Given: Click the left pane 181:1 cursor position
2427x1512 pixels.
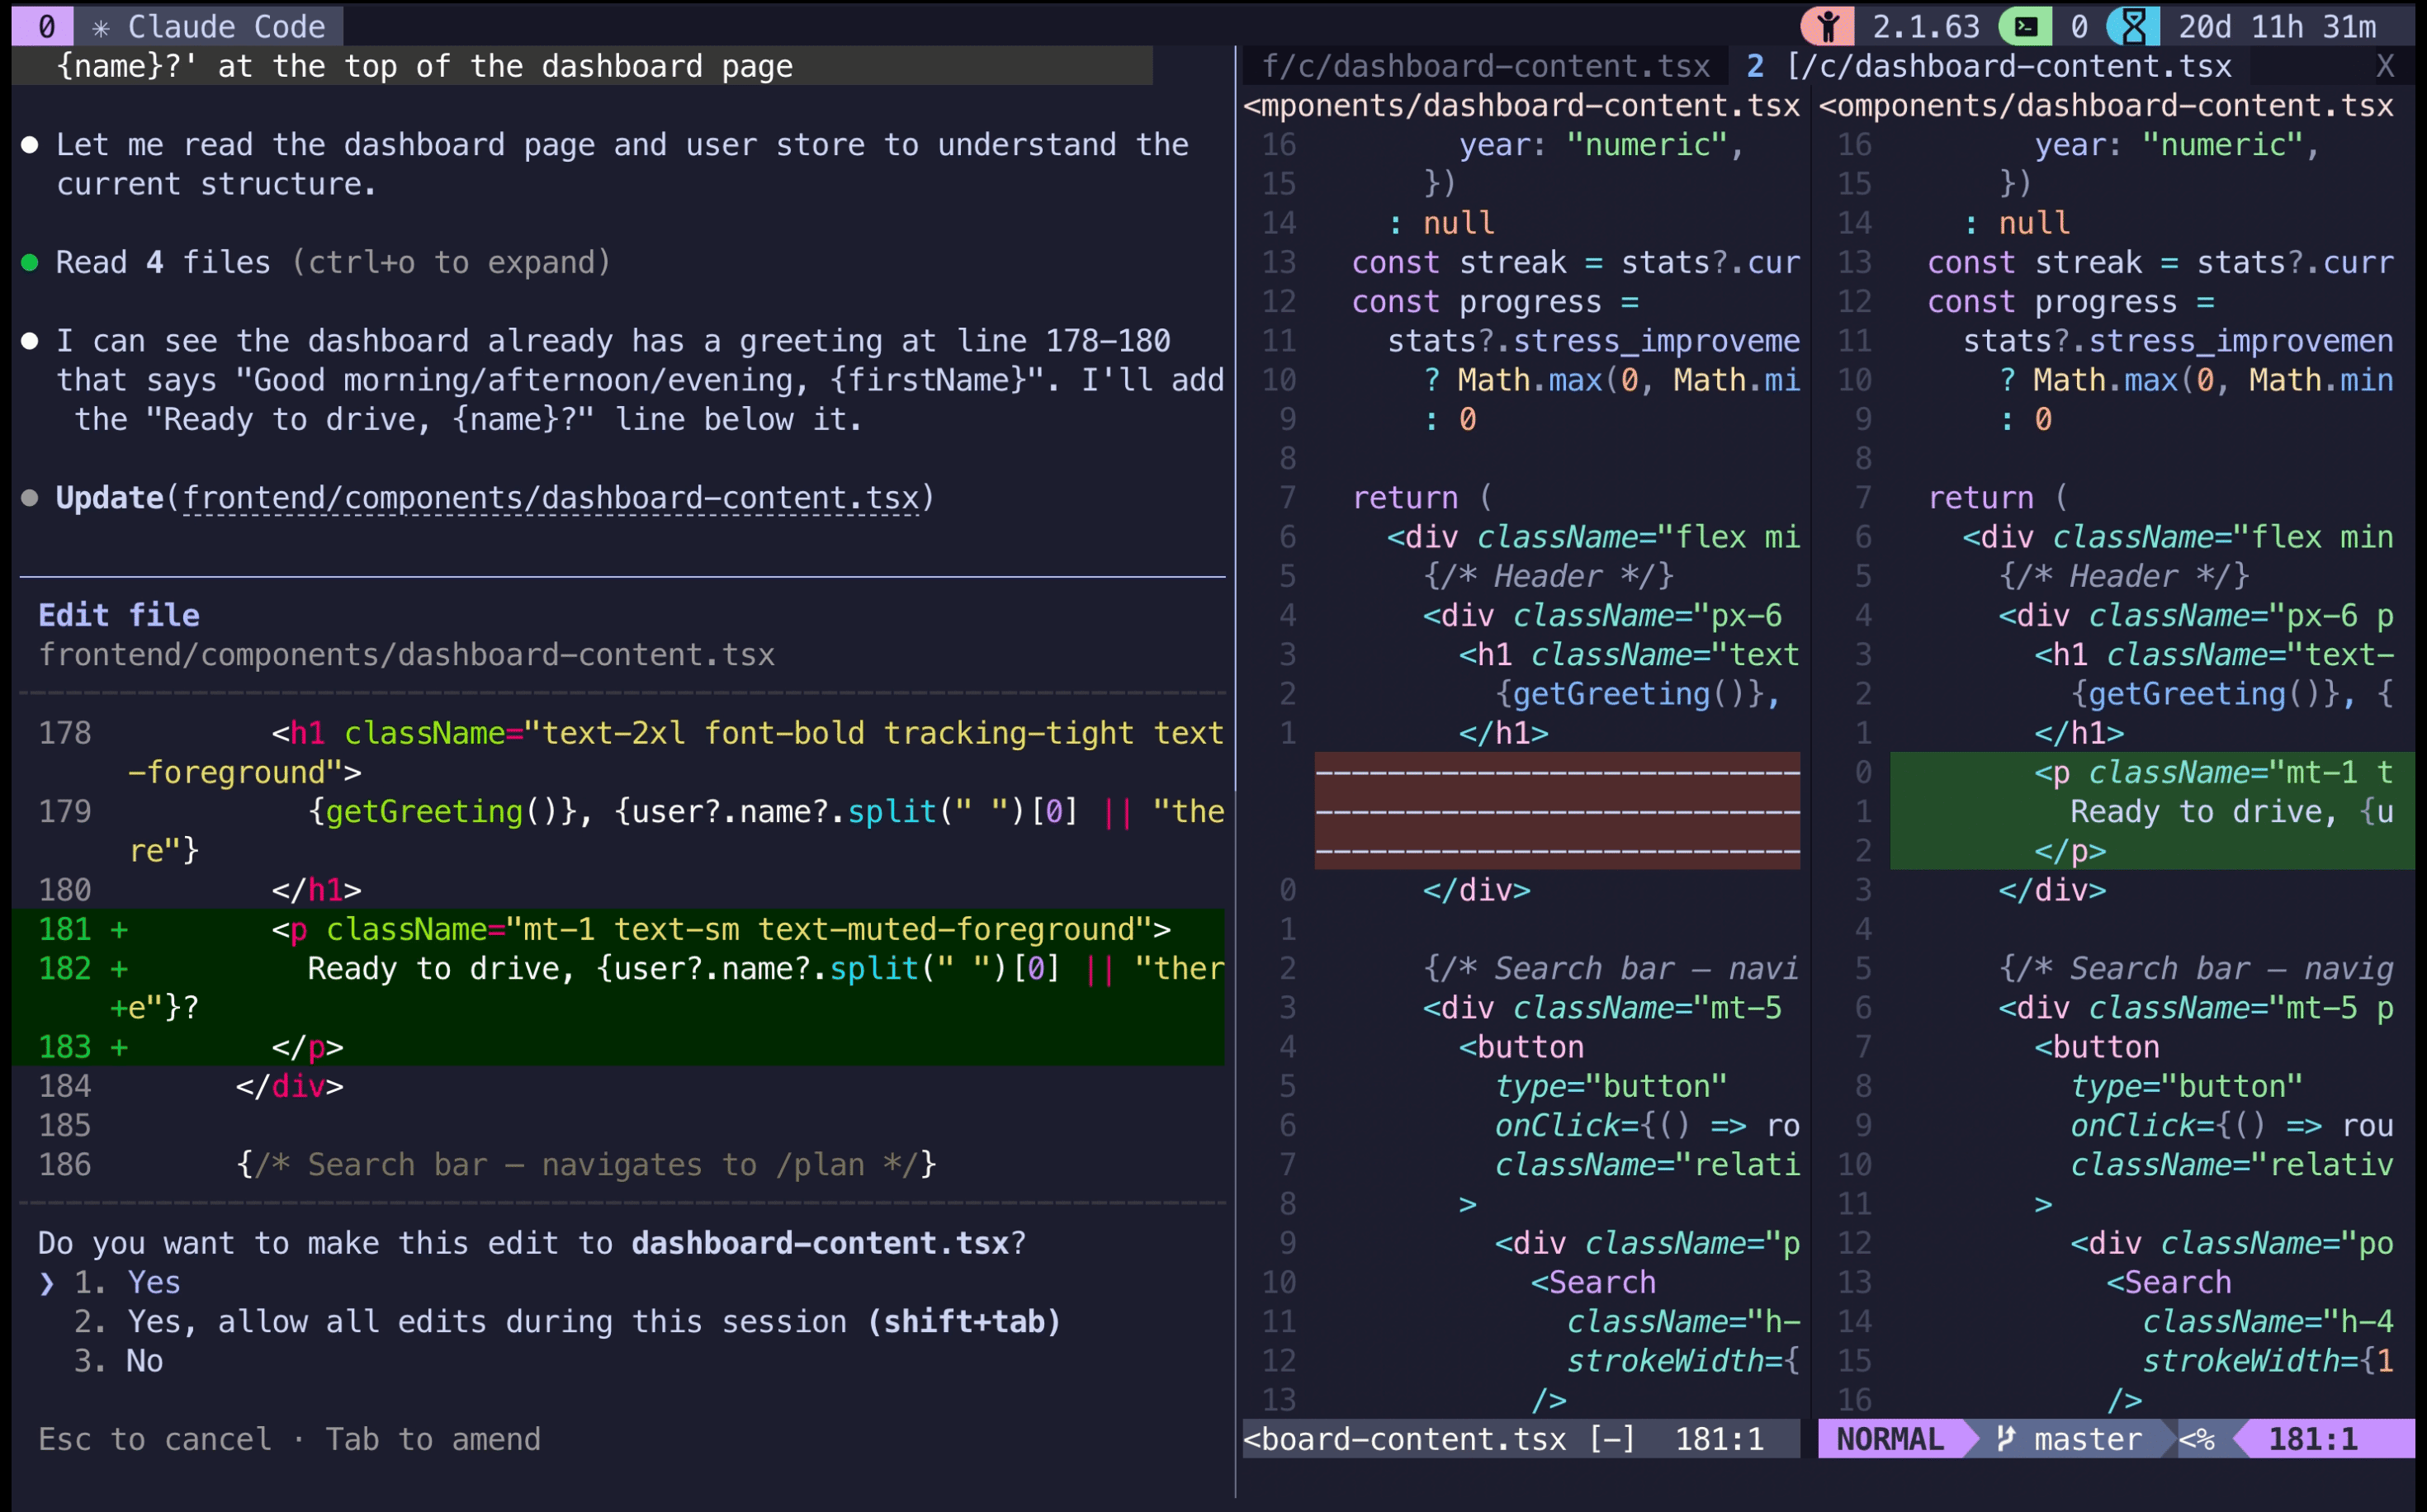Looking at the screenshot, I should coord(1719,1438).
